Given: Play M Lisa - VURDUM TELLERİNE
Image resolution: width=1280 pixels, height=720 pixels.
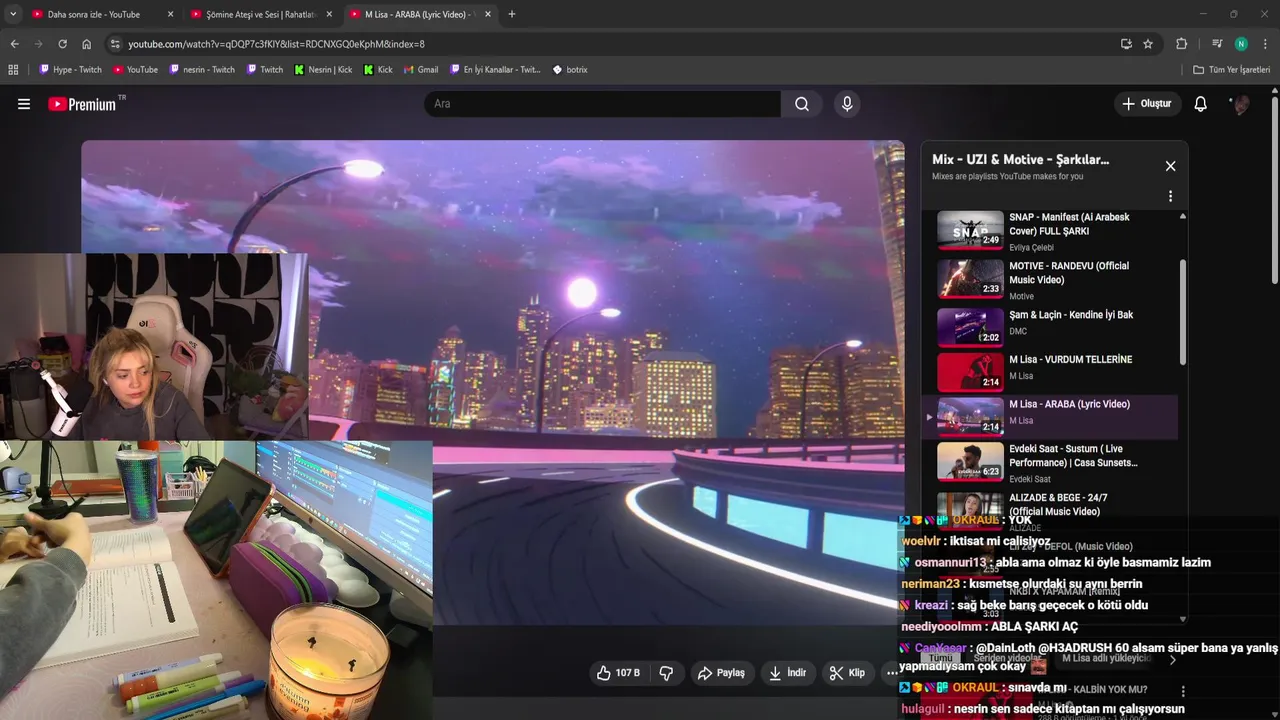Looking at the screenshot, I should [1049, 371].
